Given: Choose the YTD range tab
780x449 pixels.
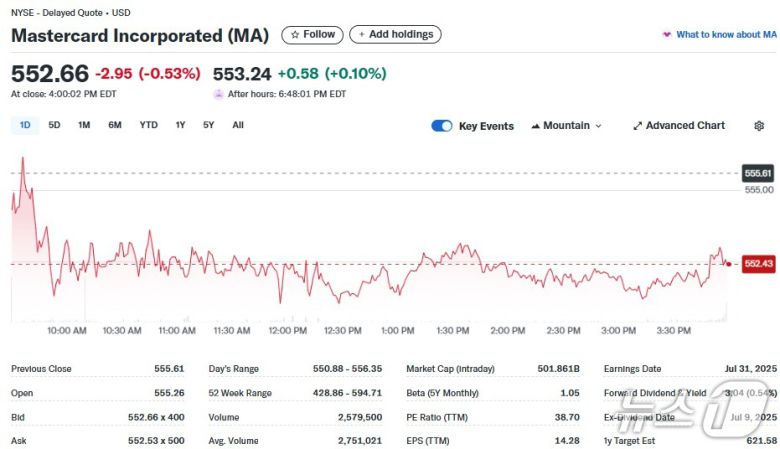Looking at the screenshot, I should [x=148, y=125].
